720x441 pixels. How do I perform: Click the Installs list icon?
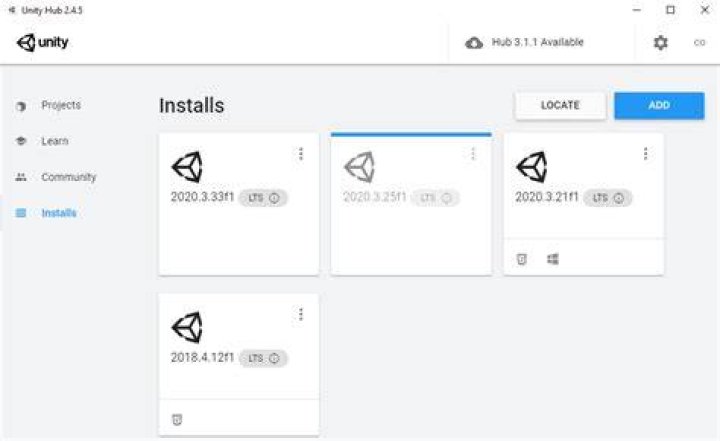(21, 213)
